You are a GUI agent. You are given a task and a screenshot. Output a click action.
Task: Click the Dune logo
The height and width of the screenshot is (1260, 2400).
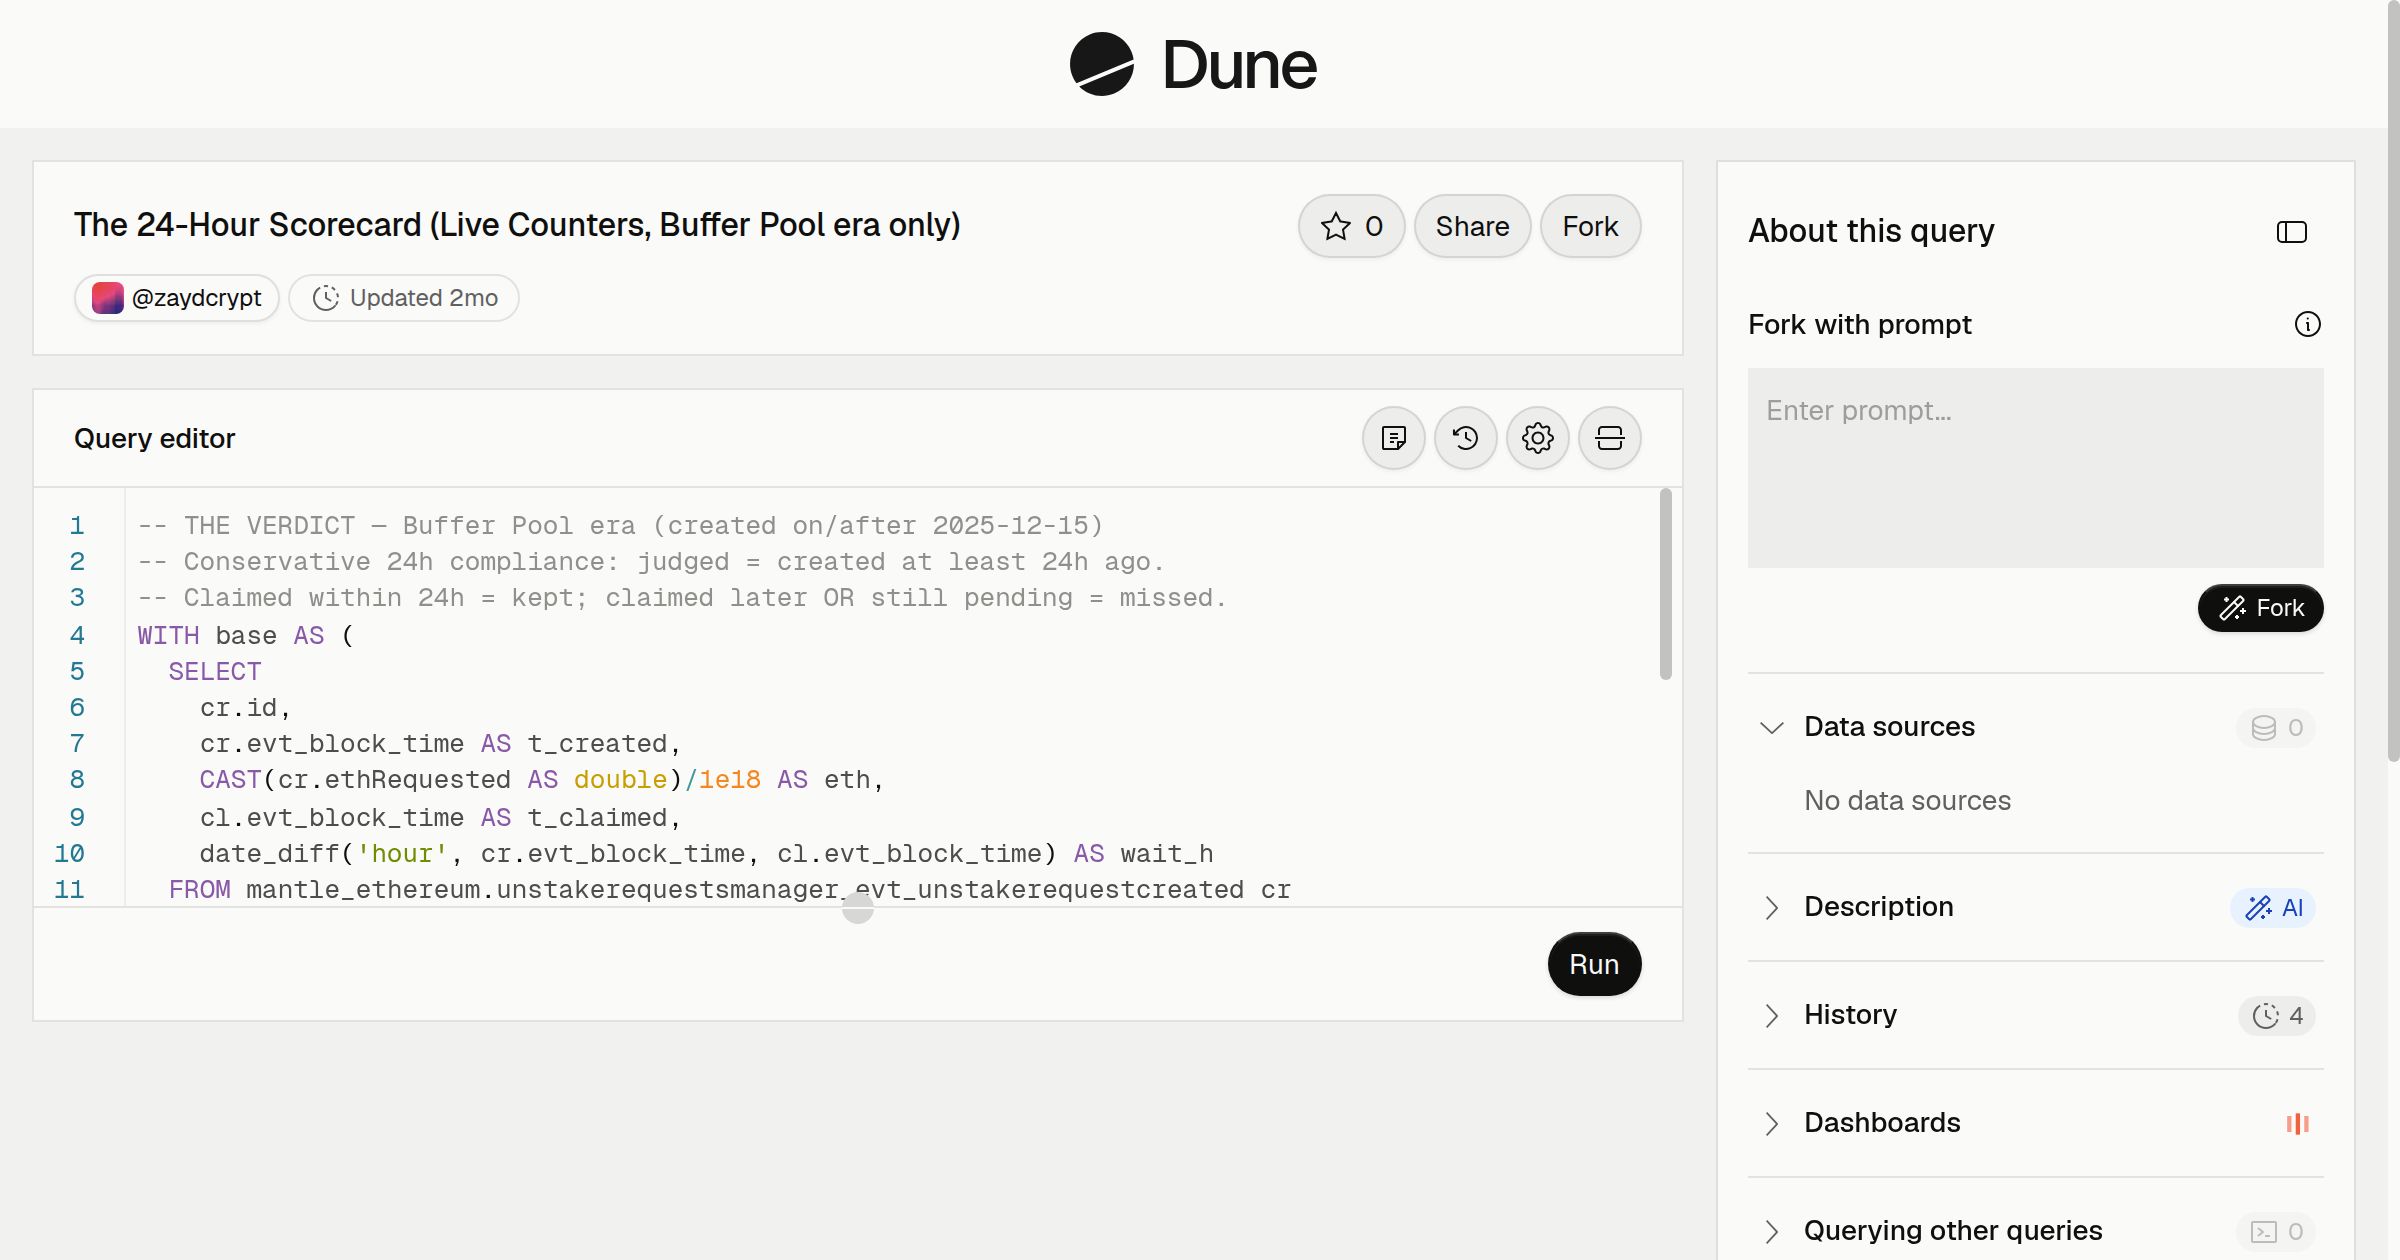[1193, 64]
